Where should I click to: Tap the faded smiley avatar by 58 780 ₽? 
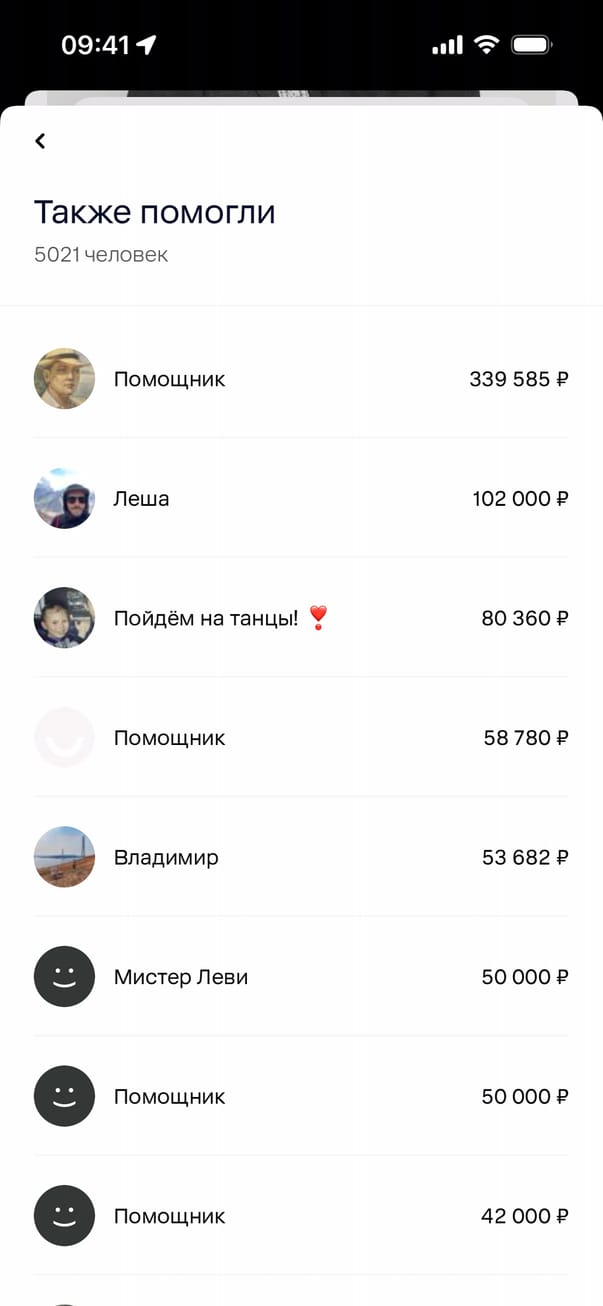pos(64,738)
